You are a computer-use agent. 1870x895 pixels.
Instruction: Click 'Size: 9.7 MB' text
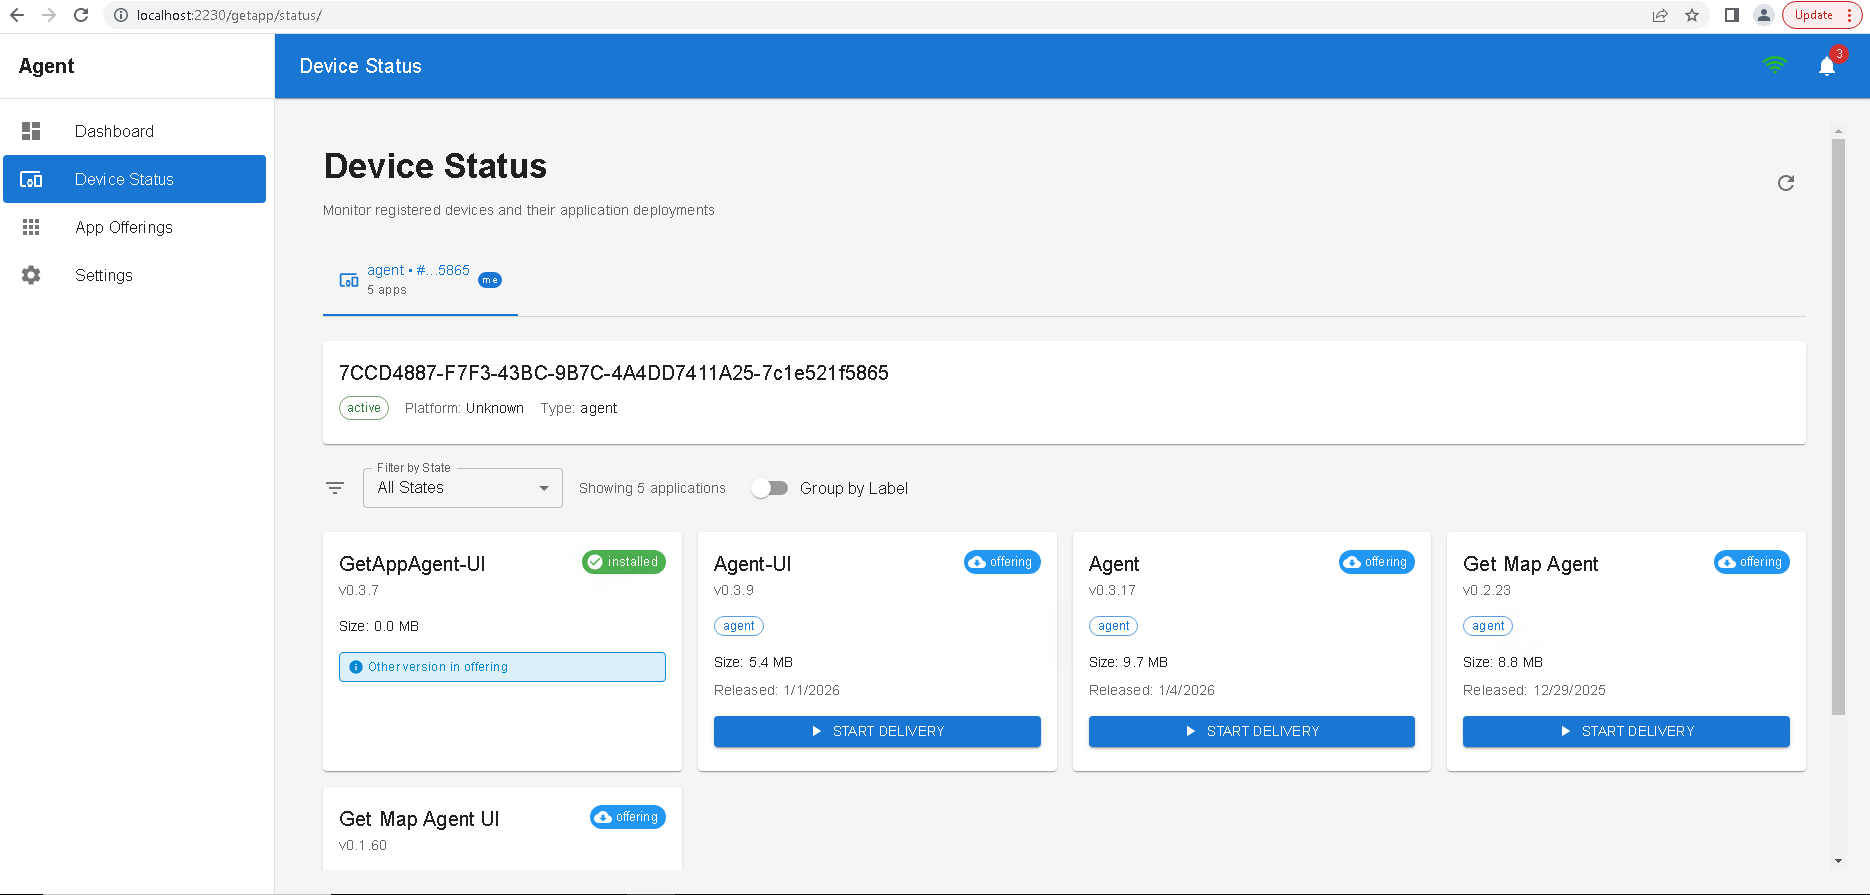1128,662
